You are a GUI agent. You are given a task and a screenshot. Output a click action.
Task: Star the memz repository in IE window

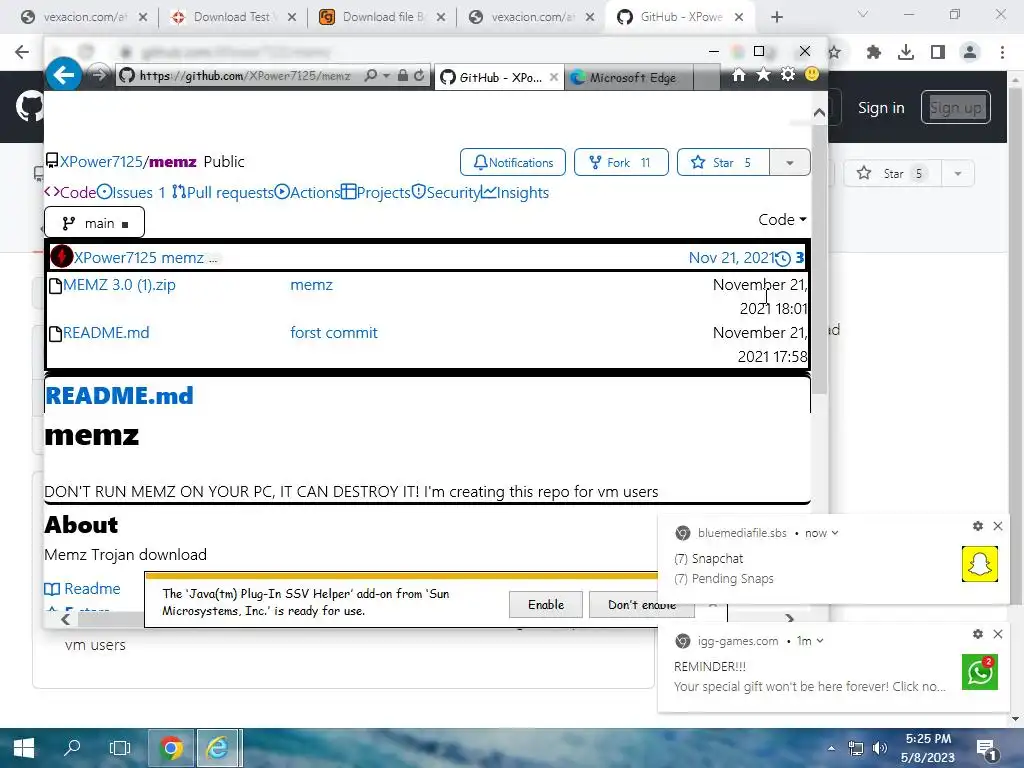pos(723,163)
